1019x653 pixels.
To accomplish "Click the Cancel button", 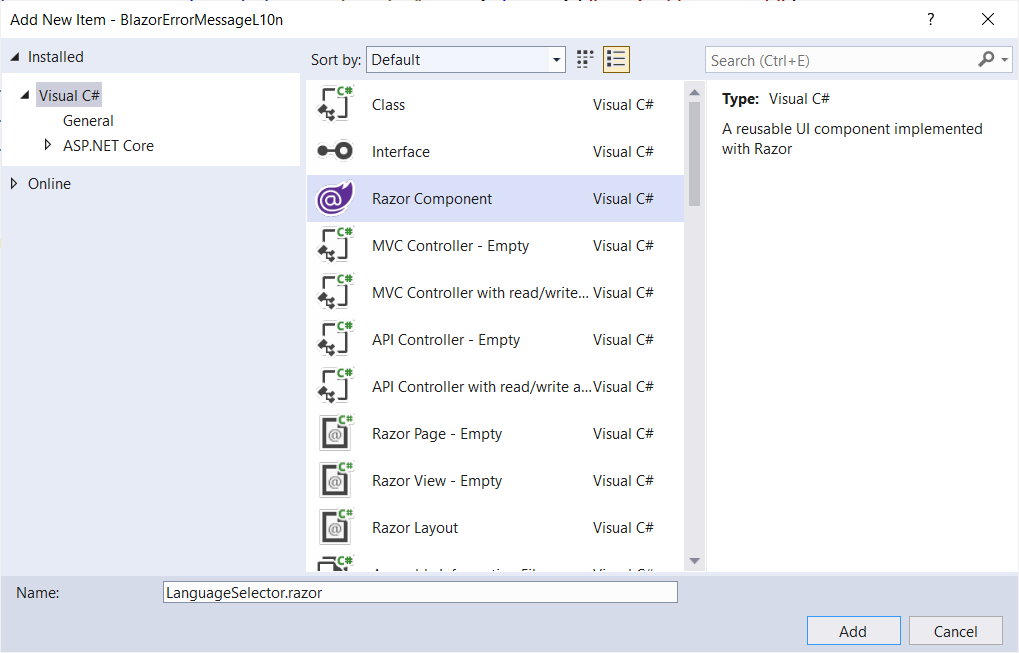I will [955, 631].
